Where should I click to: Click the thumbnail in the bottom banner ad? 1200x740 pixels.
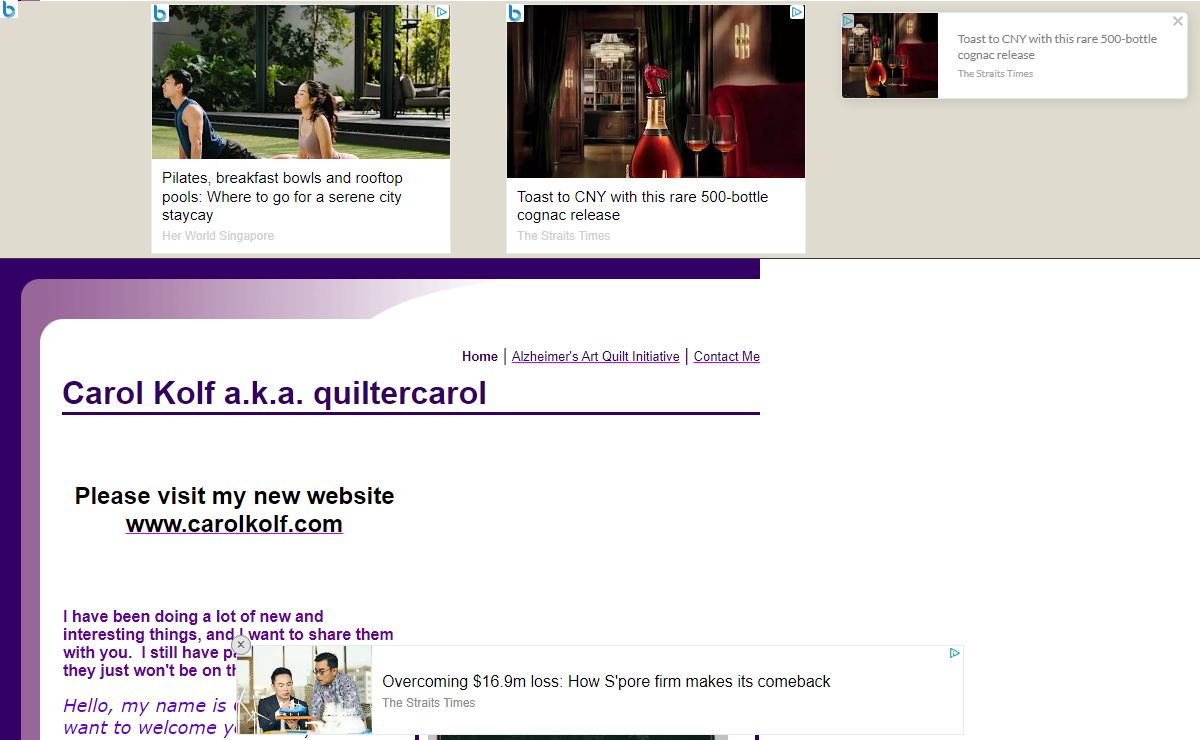305,689
